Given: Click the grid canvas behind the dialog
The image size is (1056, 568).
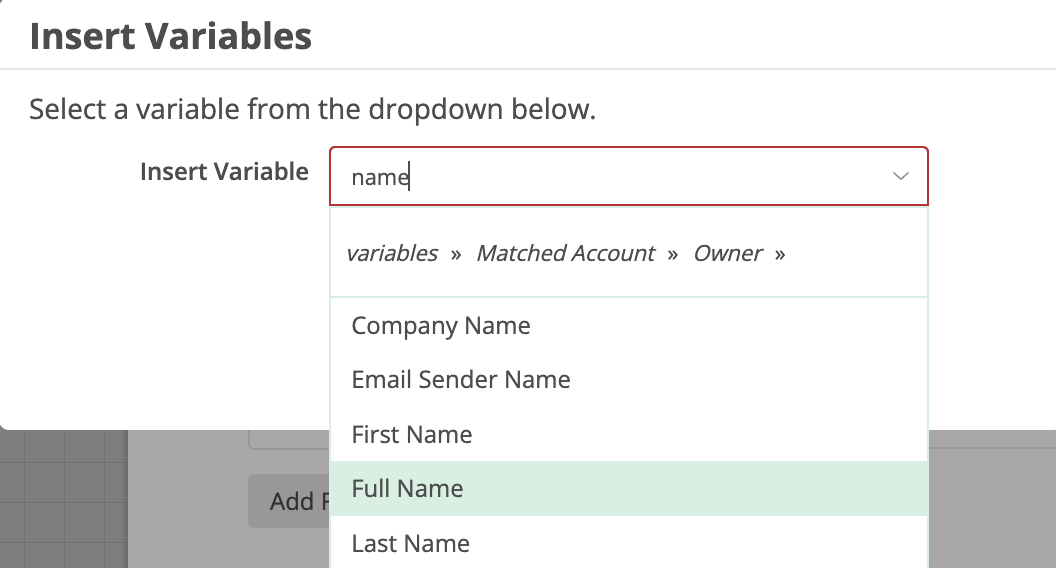Looking at the screenshot, I should coord(62,500).
